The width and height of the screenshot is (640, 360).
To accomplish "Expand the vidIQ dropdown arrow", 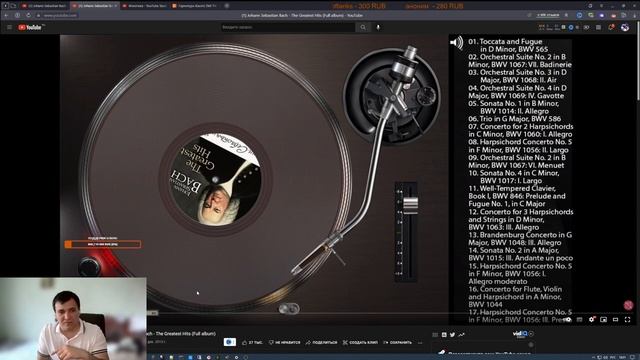I will pos(531,334).
